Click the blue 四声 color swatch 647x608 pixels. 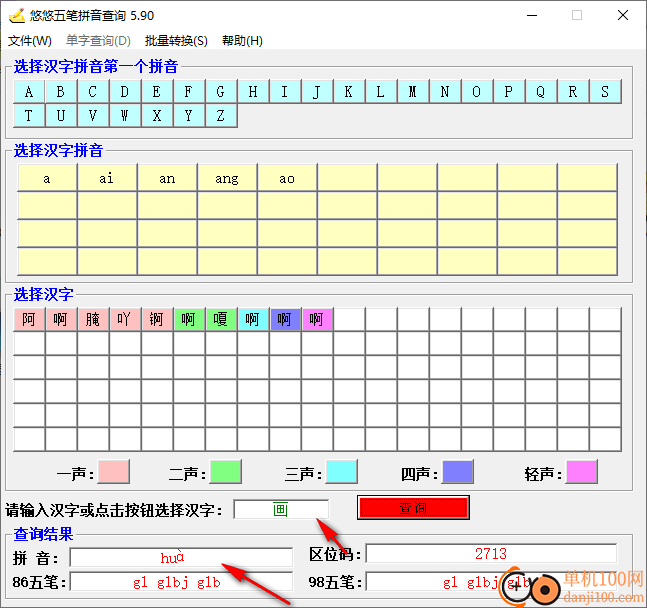(458, 472)
